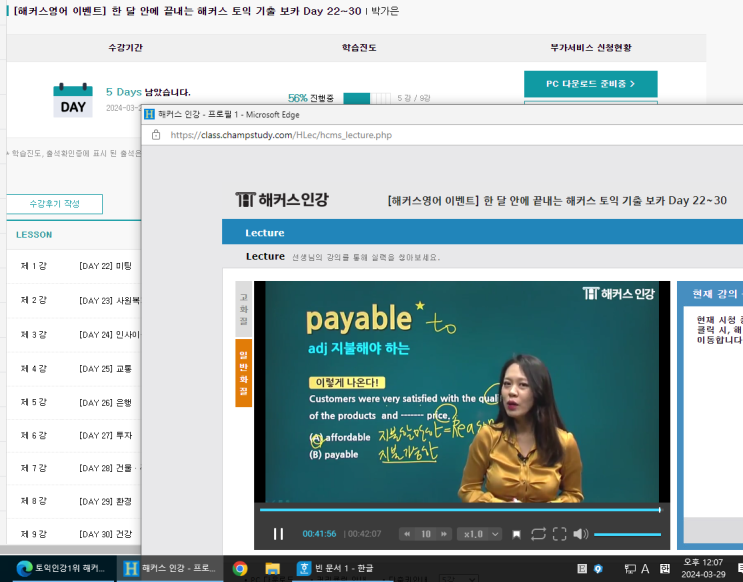Viewport: 743px width, 582px height.
Task: Click the 현재 강의 panel header
Action: [x=710, y=294]
